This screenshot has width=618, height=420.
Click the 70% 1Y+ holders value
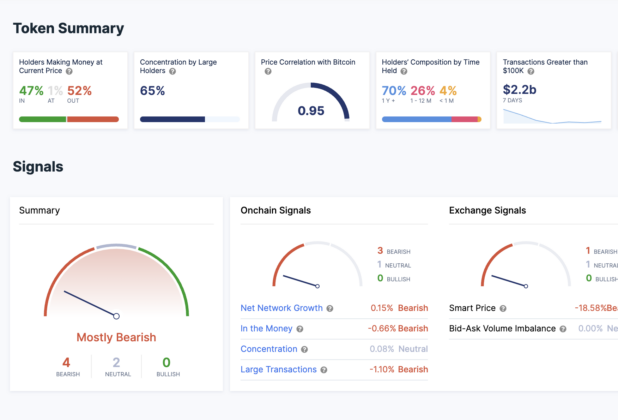pos(394,91)
